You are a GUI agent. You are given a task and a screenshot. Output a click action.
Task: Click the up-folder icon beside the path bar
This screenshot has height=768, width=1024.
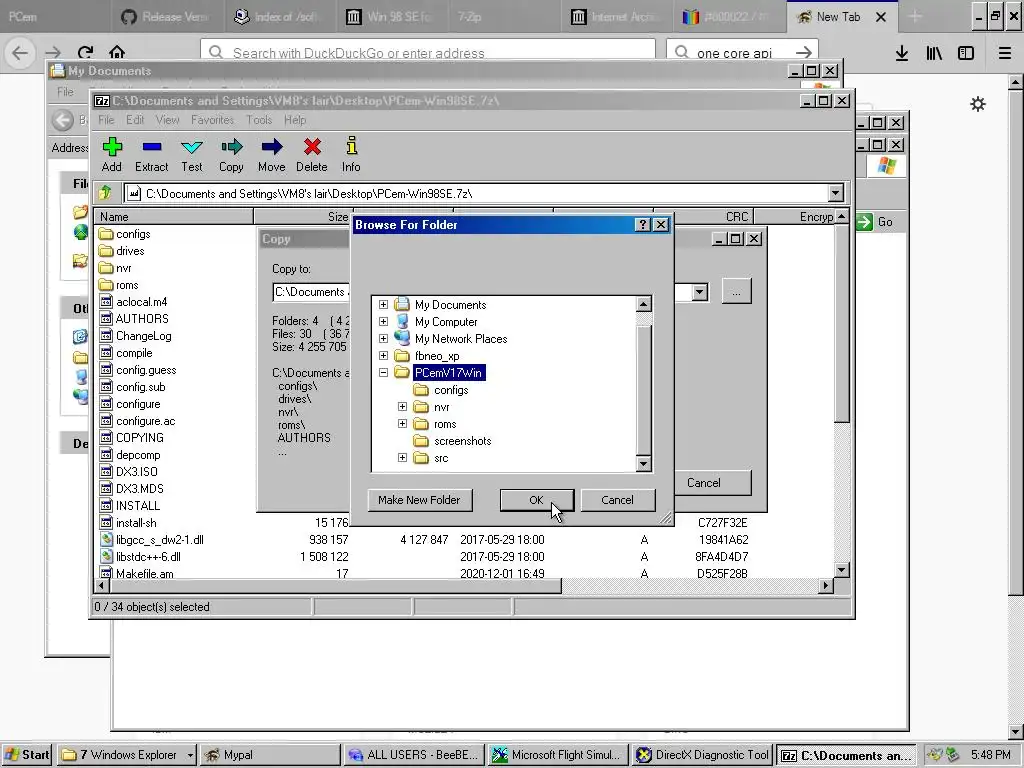click(x=105, y=193)
